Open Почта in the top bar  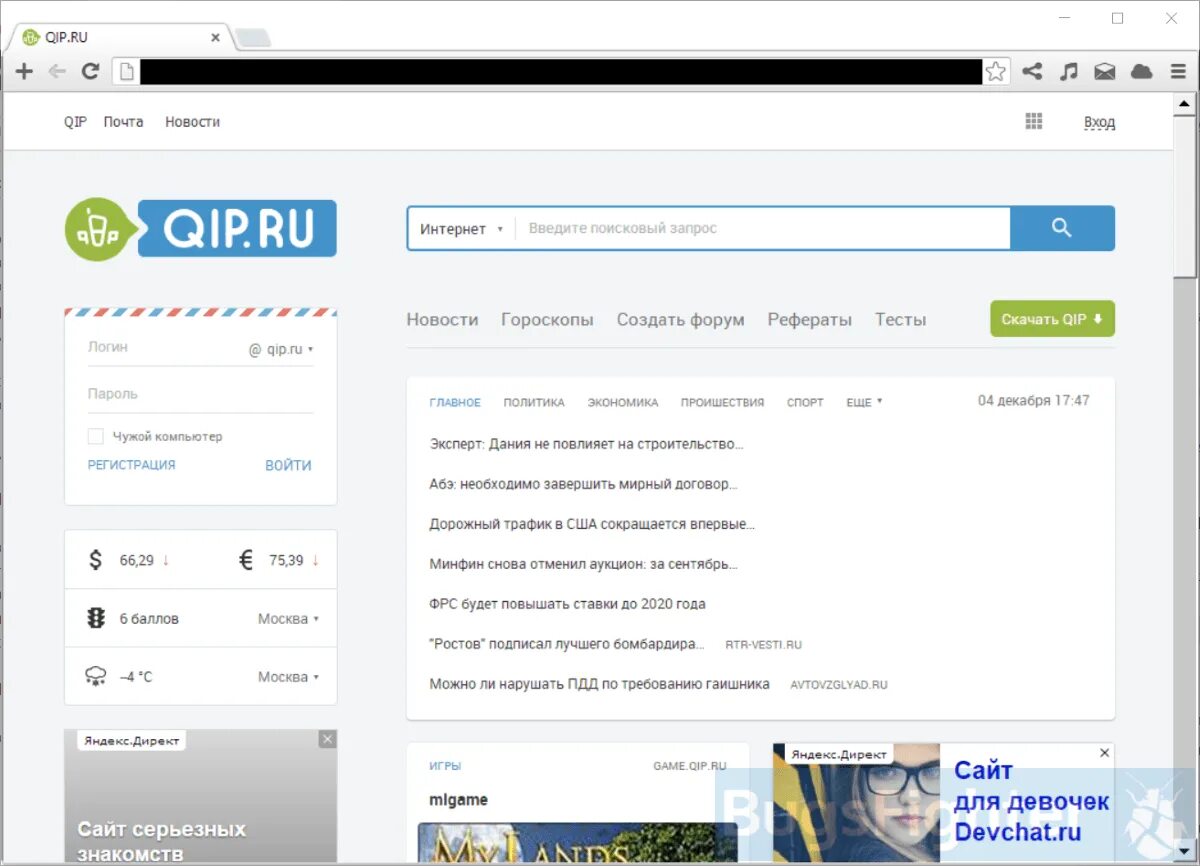pyautogui.click(x=123, y=121)
